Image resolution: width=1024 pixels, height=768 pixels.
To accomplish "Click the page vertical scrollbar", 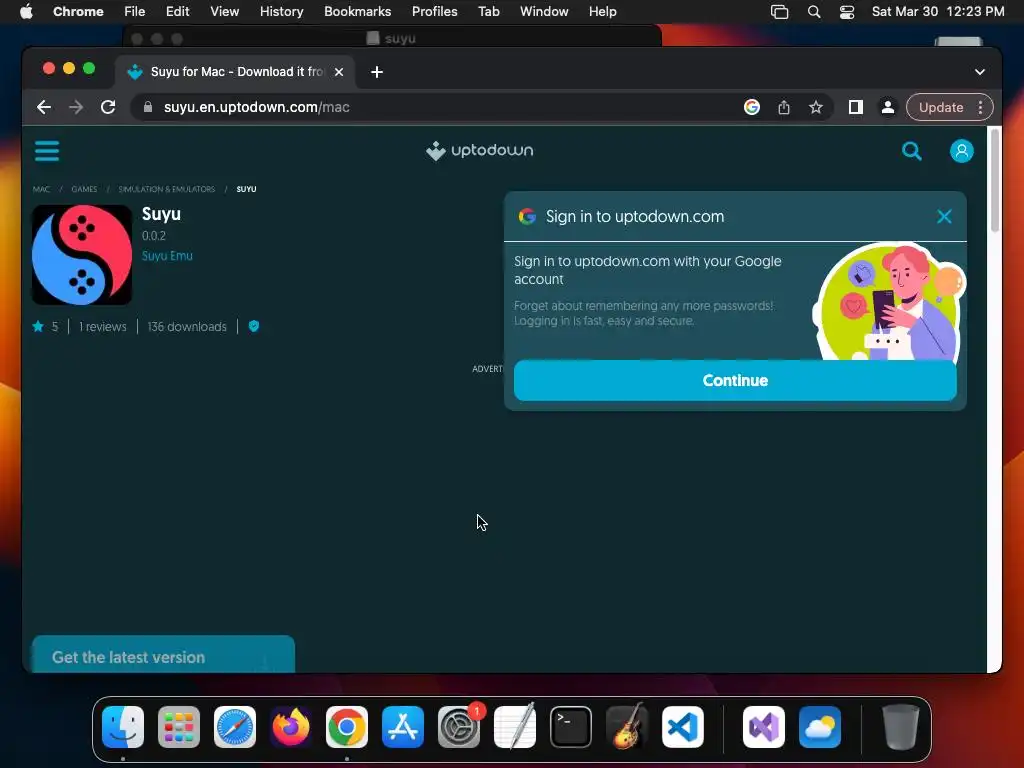I will point(994,180).
